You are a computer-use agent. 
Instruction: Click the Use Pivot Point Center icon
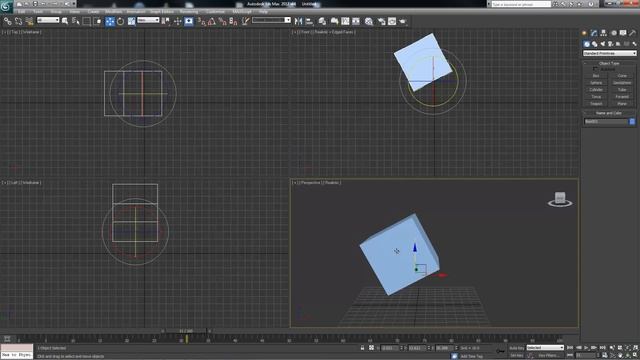tap(166, 21)
